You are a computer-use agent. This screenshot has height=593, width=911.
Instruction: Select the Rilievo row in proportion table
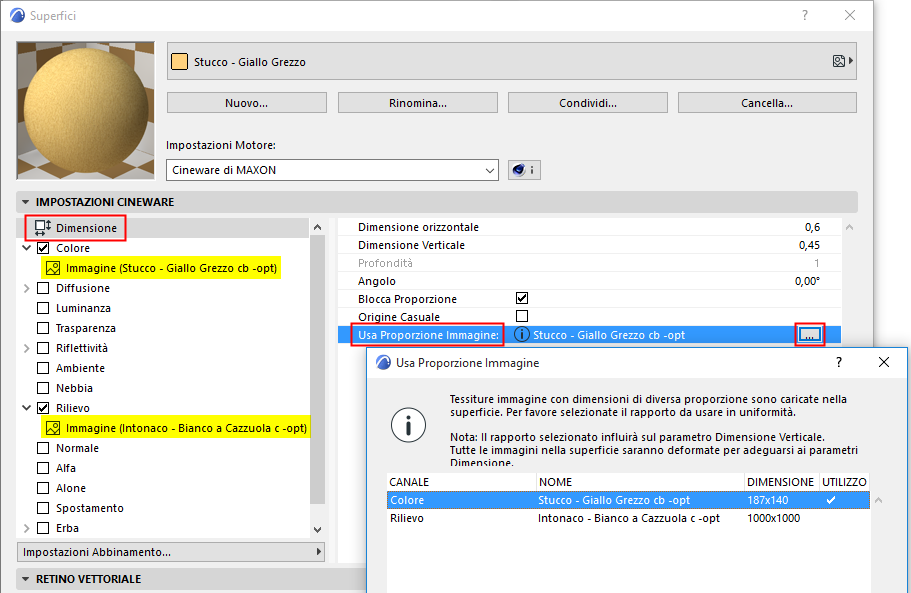(x=628, y=518)
